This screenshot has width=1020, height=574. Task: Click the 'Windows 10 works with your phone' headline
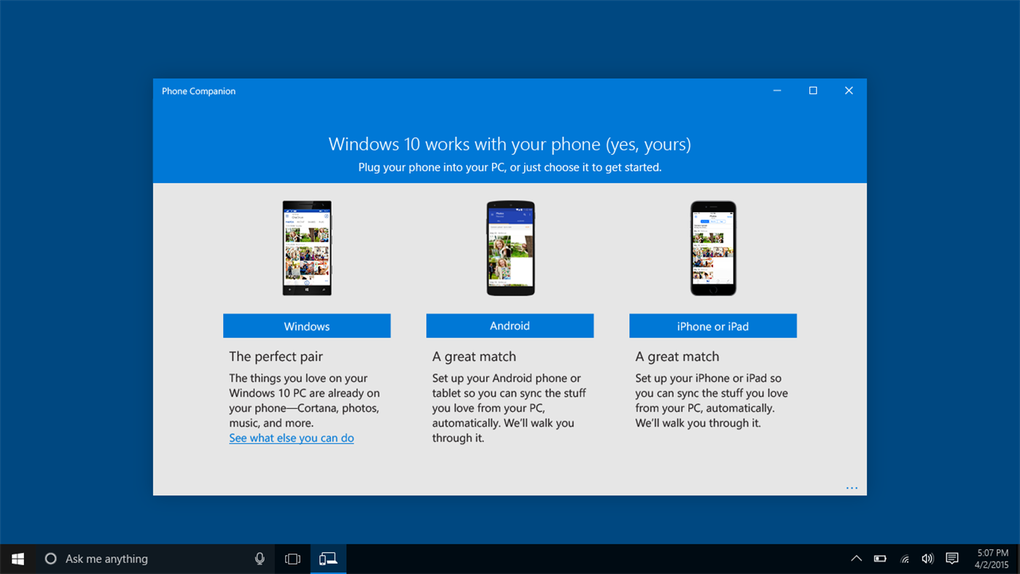(x=509, y=144)
